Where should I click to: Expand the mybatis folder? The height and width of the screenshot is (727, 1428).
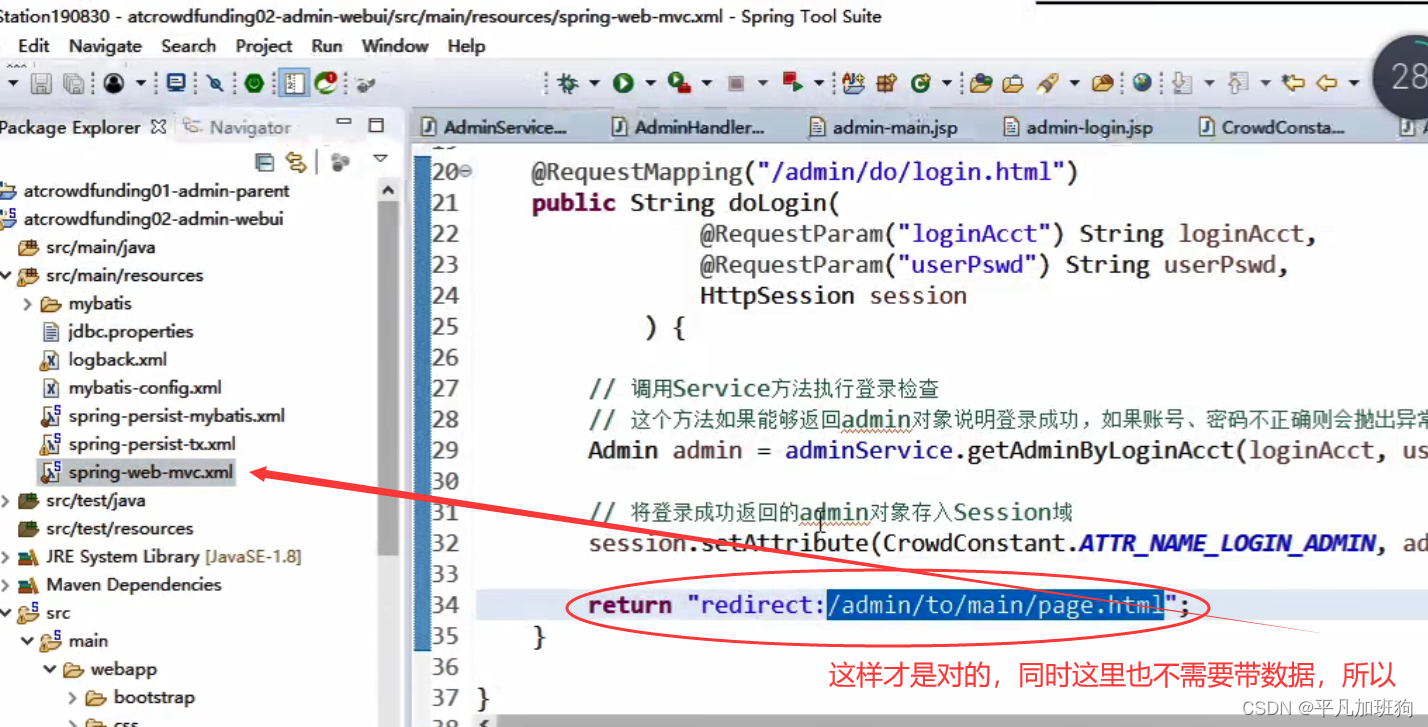27,304
